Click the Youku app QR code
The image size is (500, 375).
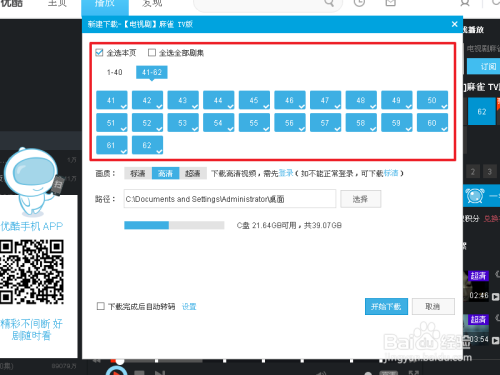[32, 272]
